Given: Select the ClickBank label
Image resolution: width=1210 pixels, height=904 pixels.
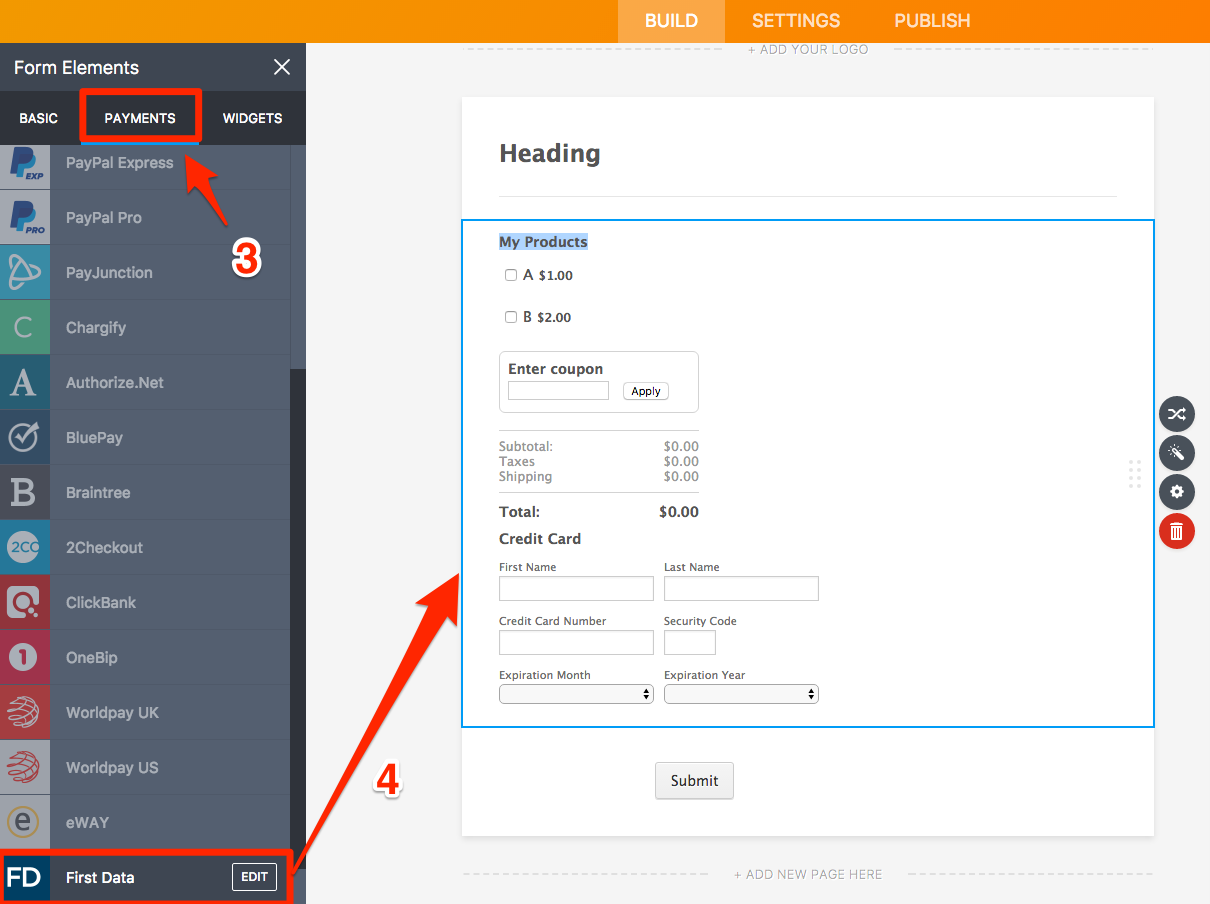Looking at the screenshot, I should point(101,602).
